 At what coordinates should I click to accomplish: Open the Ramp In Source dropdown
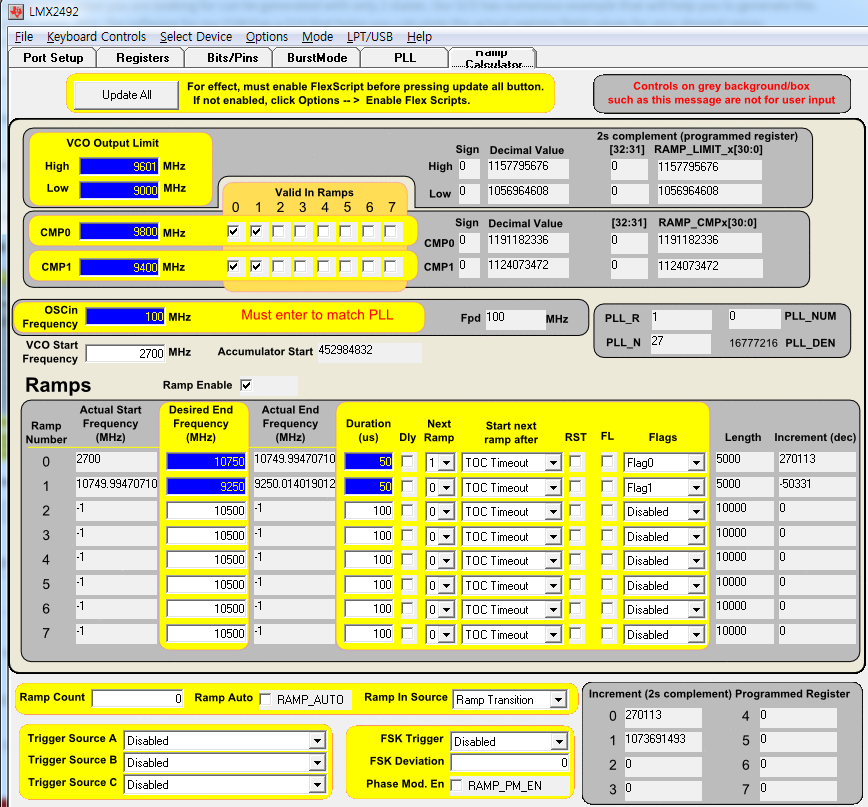[x=510, y=700]
